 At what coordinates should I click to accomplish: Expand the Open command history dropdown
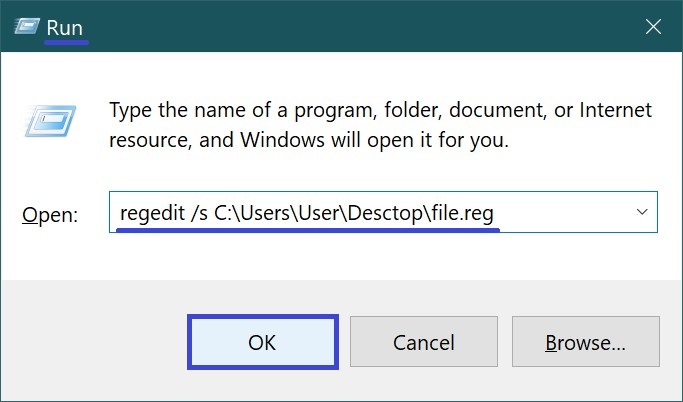pyautogui.click(x=640, y=213)
